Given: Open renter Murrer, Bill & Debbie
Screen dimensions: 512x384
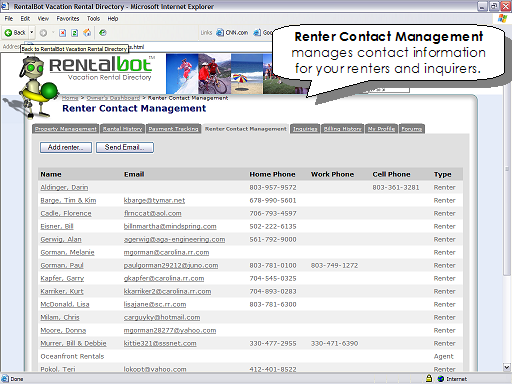Looking at the screenshot, I should (x=73, y=343).
